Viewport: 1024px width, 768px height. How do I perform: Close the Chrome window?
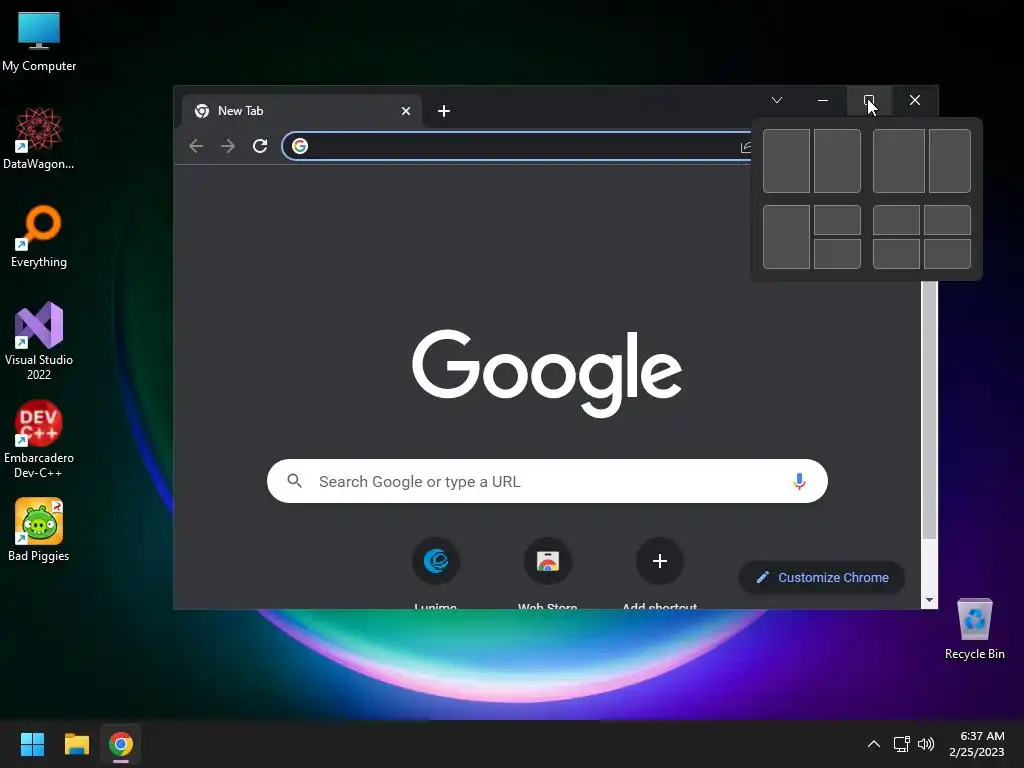(915, 100)
